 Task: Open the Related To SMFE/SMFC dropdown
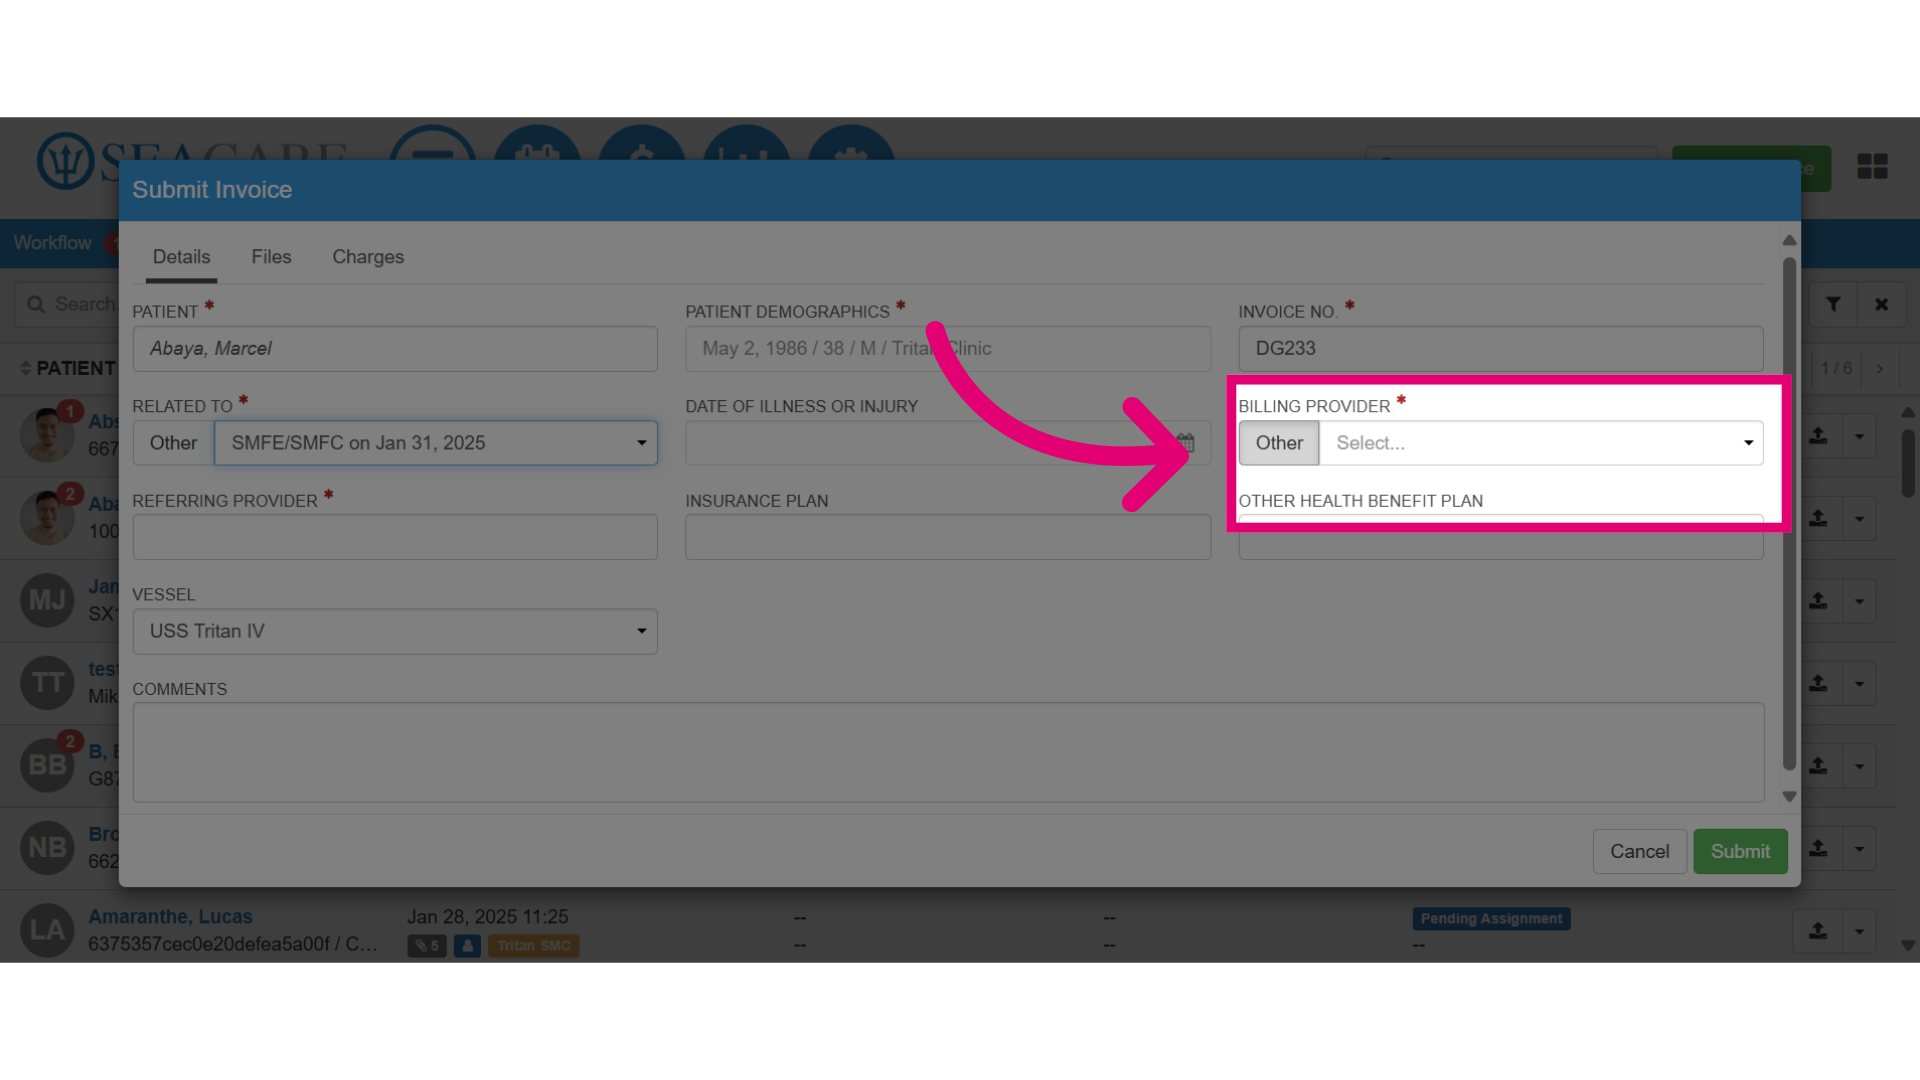point(436,443)
